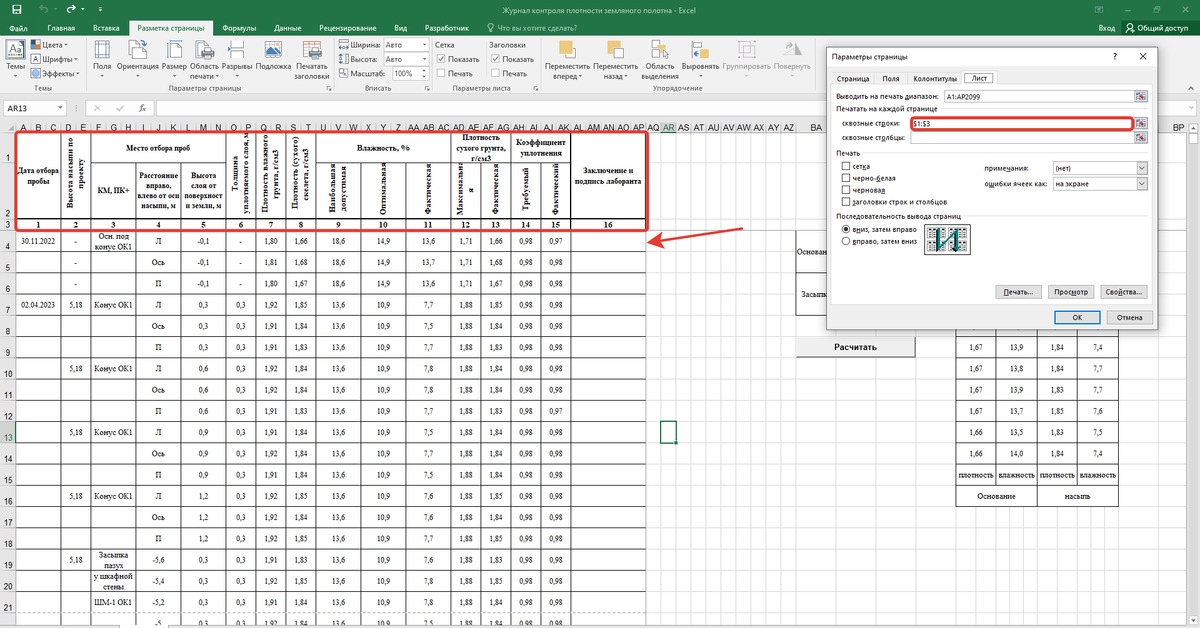The height and width of the screenshot is (628, 1200).
Task: Click range selector icon next to сквозные строки
Action: pos(1141,123)
